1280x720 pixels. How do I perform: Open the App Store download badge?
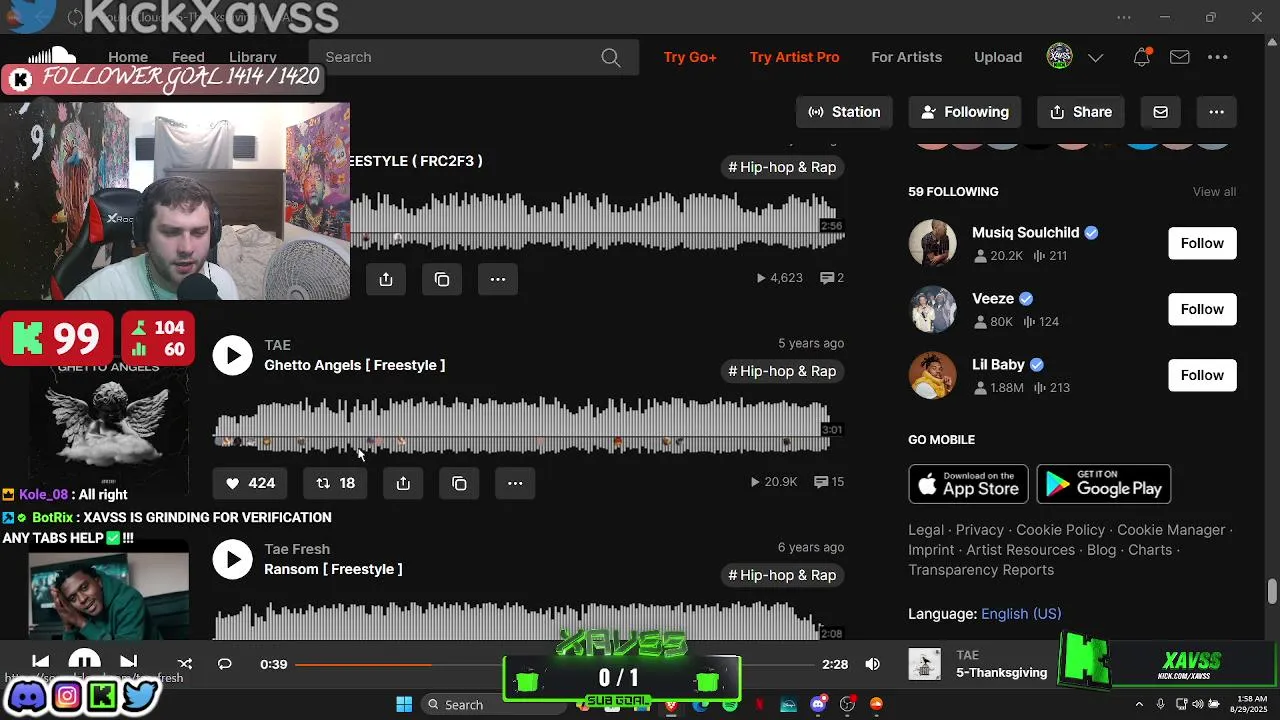[x=968, y=484]
